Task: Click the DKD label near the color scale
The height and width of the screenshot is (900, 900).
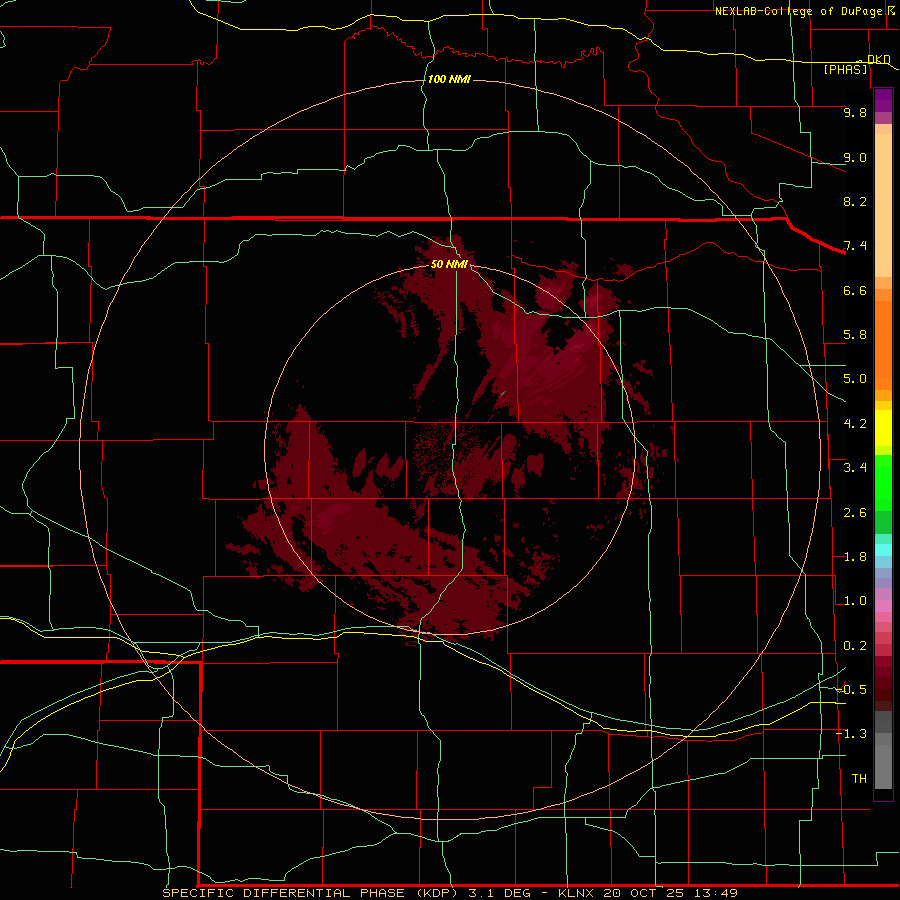Action: [879, 59]
